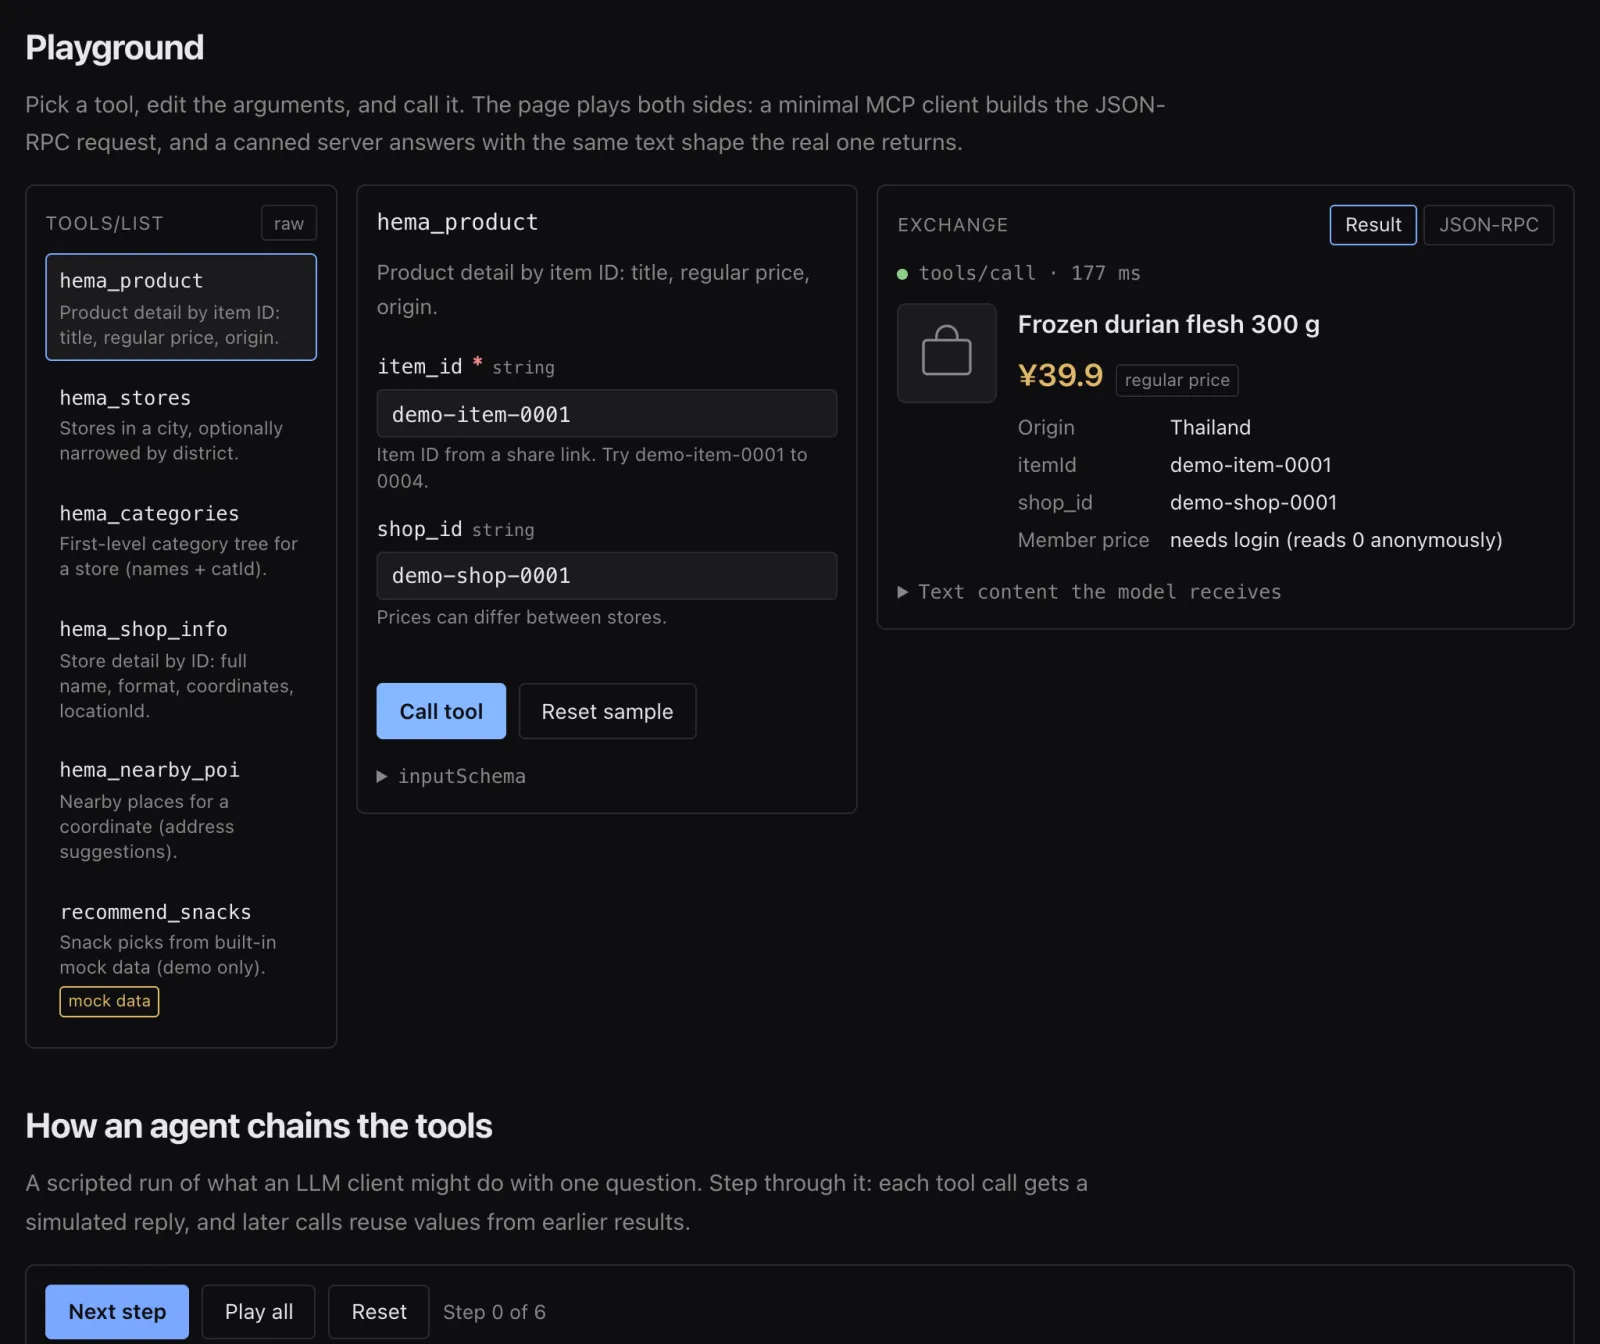Click the Reset sample button
The height and width of the screenshot is (1344, 1600).
tap(607, 711)
